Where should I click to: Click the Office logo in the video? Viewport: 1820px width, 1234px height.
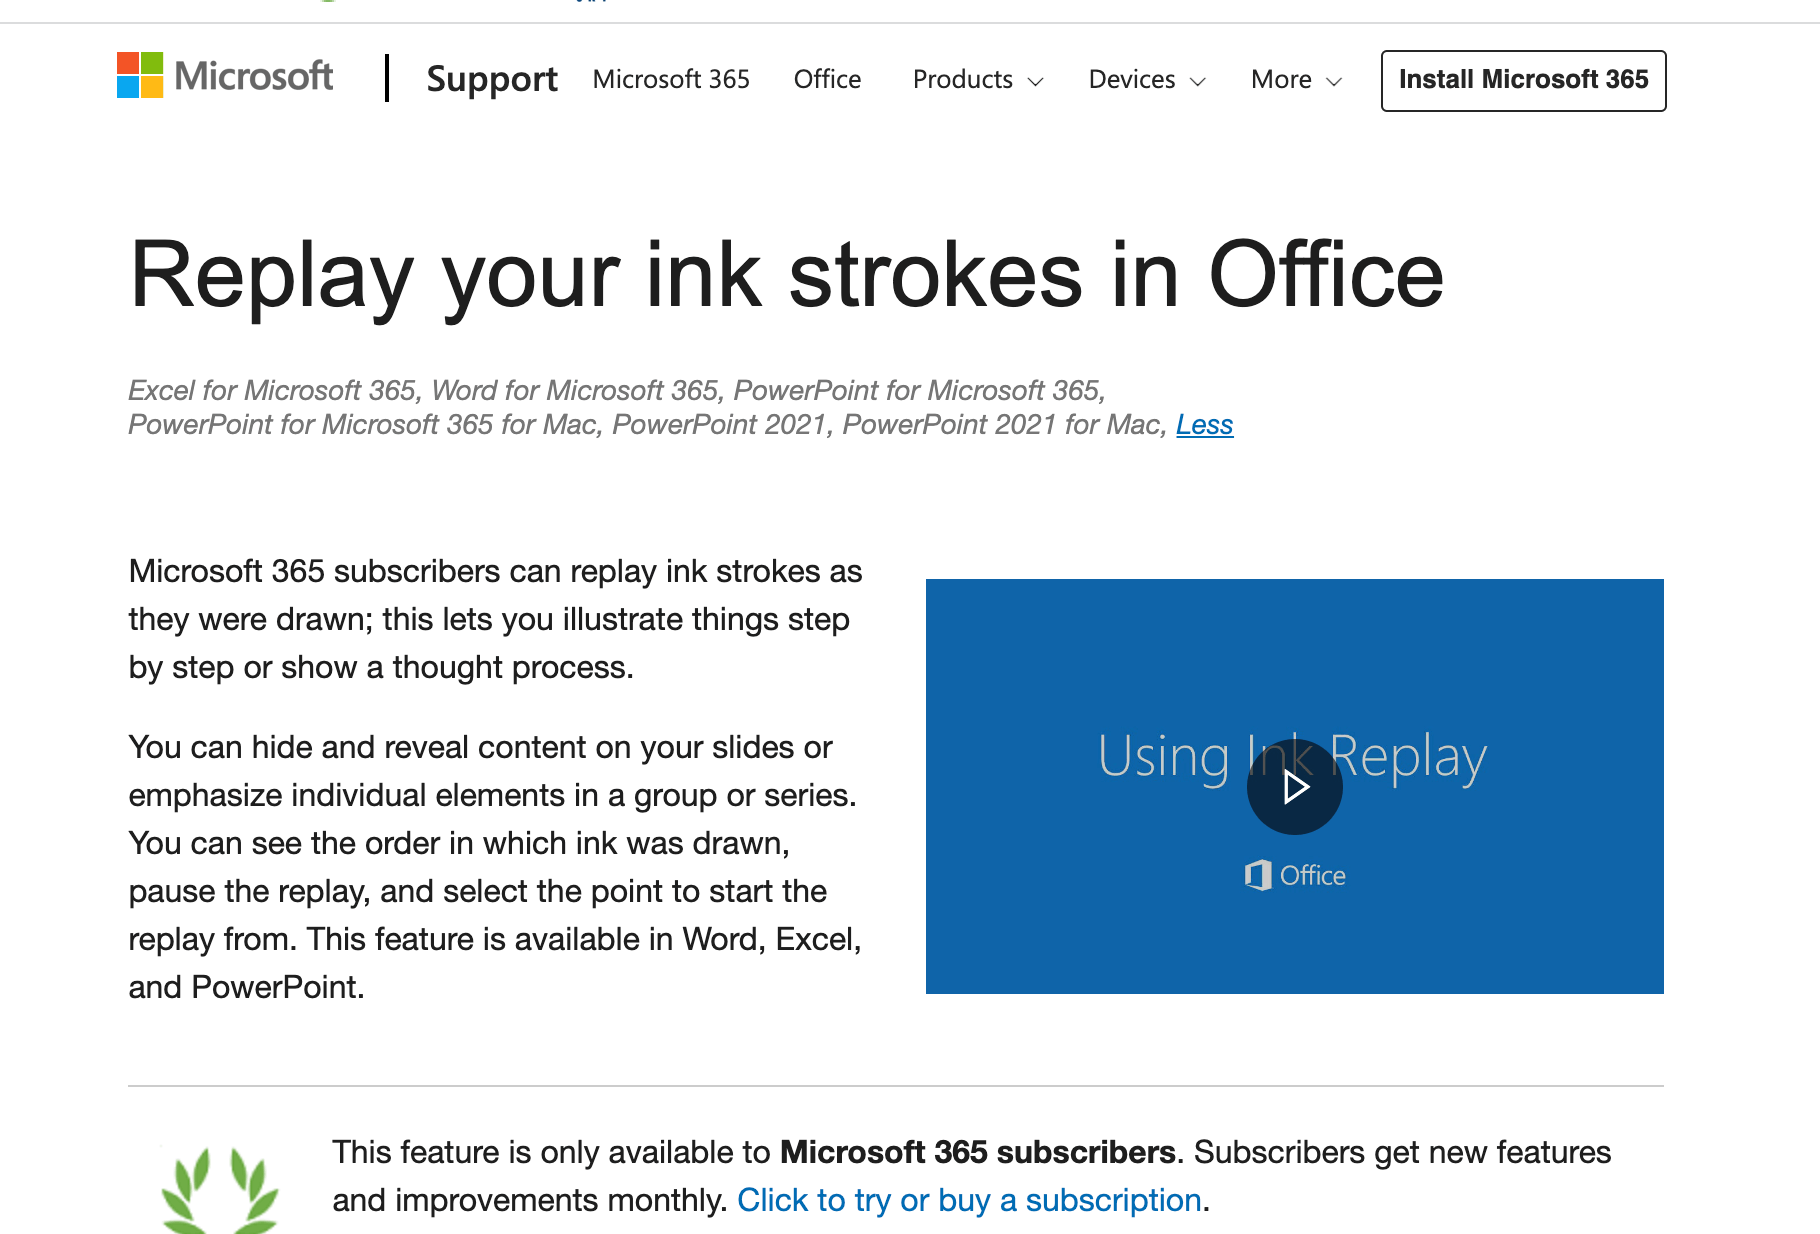pyautogui.click(x=1294, y=875)
